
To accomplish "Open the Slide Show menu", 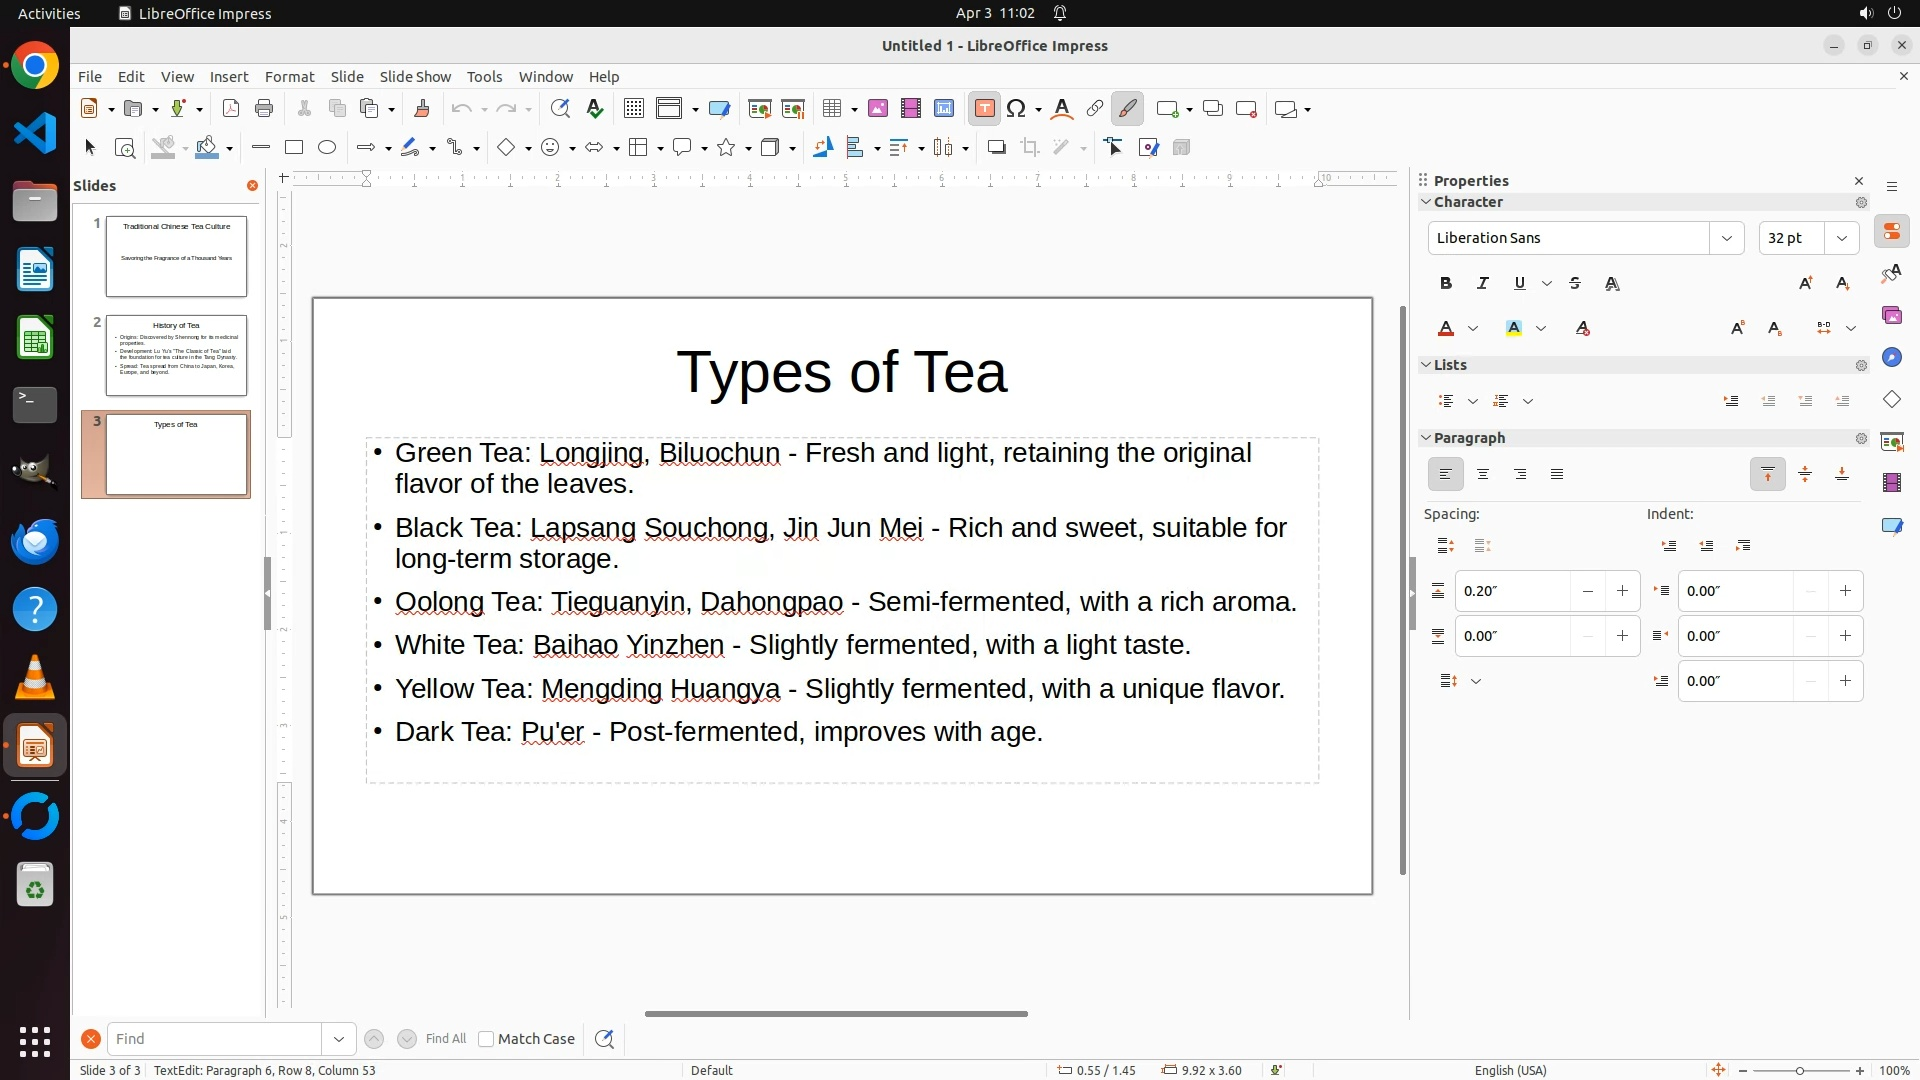I will pyautogui.click(x=415, y=77).
